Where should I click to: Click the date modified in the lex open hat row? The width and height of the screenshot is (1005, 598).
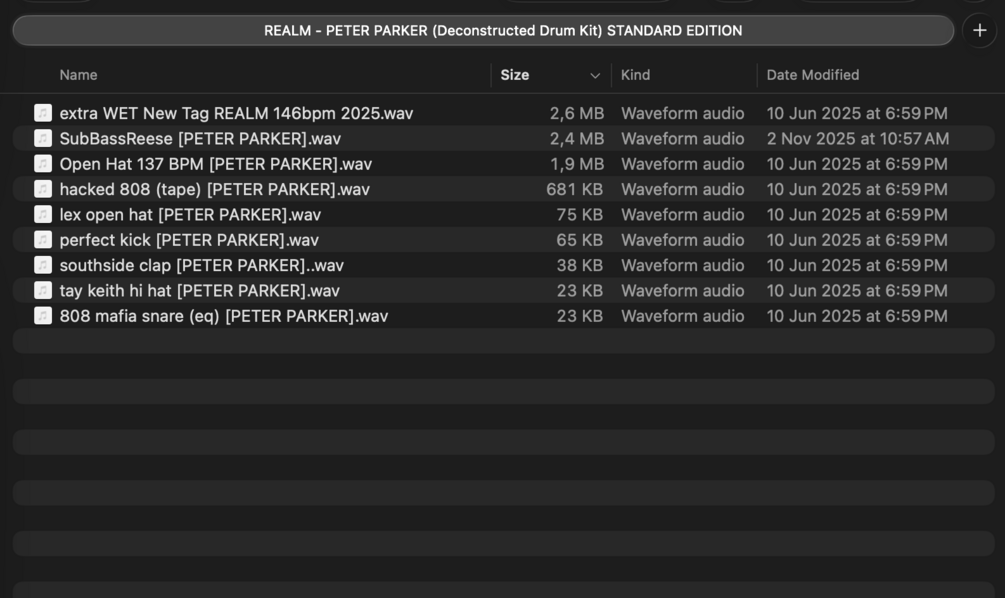(857, 215)
